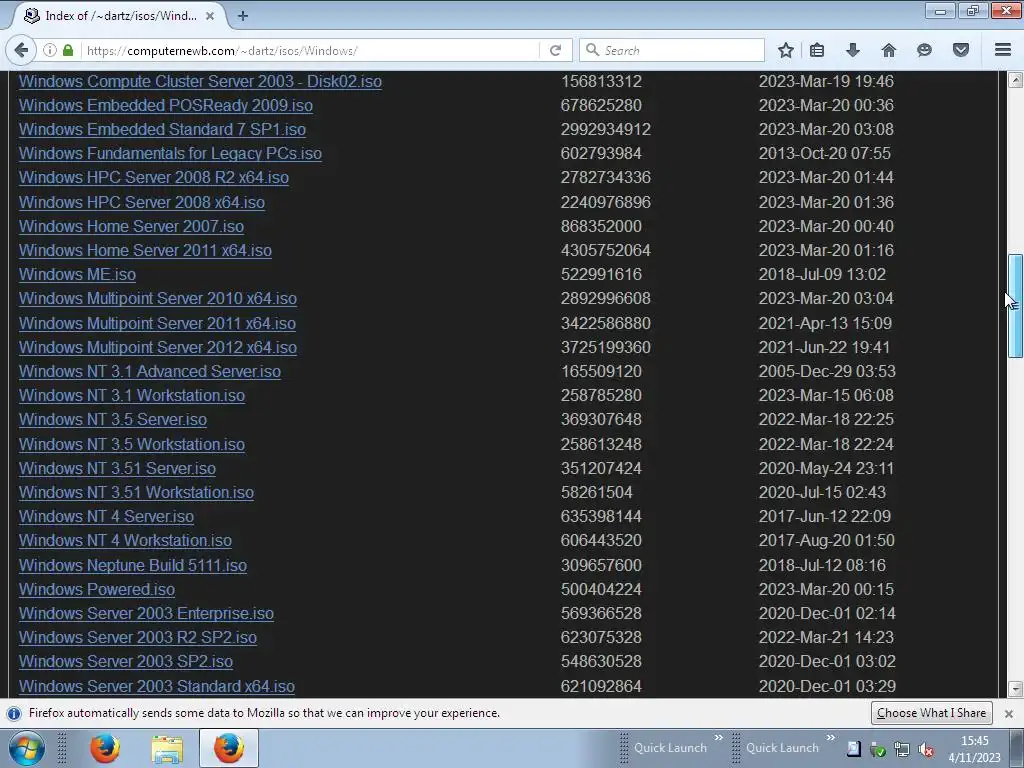Open Windows Neptune Build 5111.iso link

point(133,566)
